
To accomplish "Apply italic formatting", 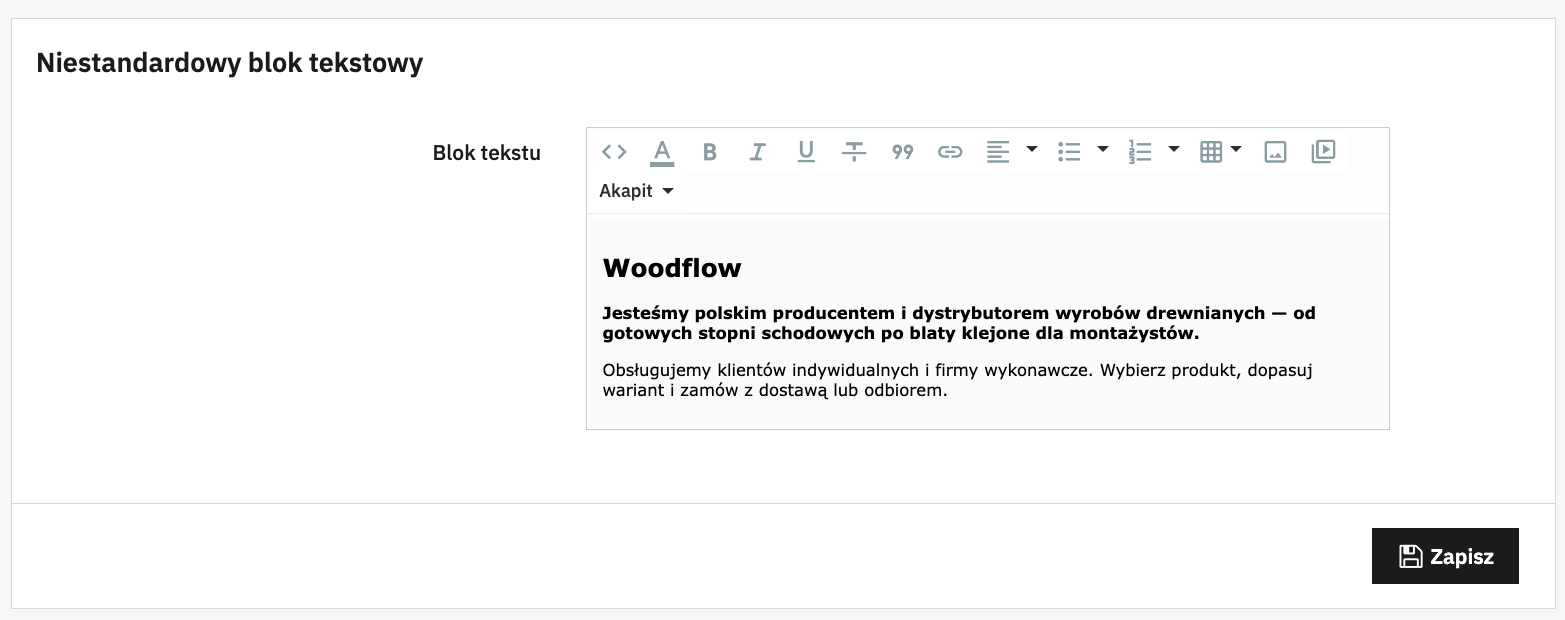I will point(758,152).
